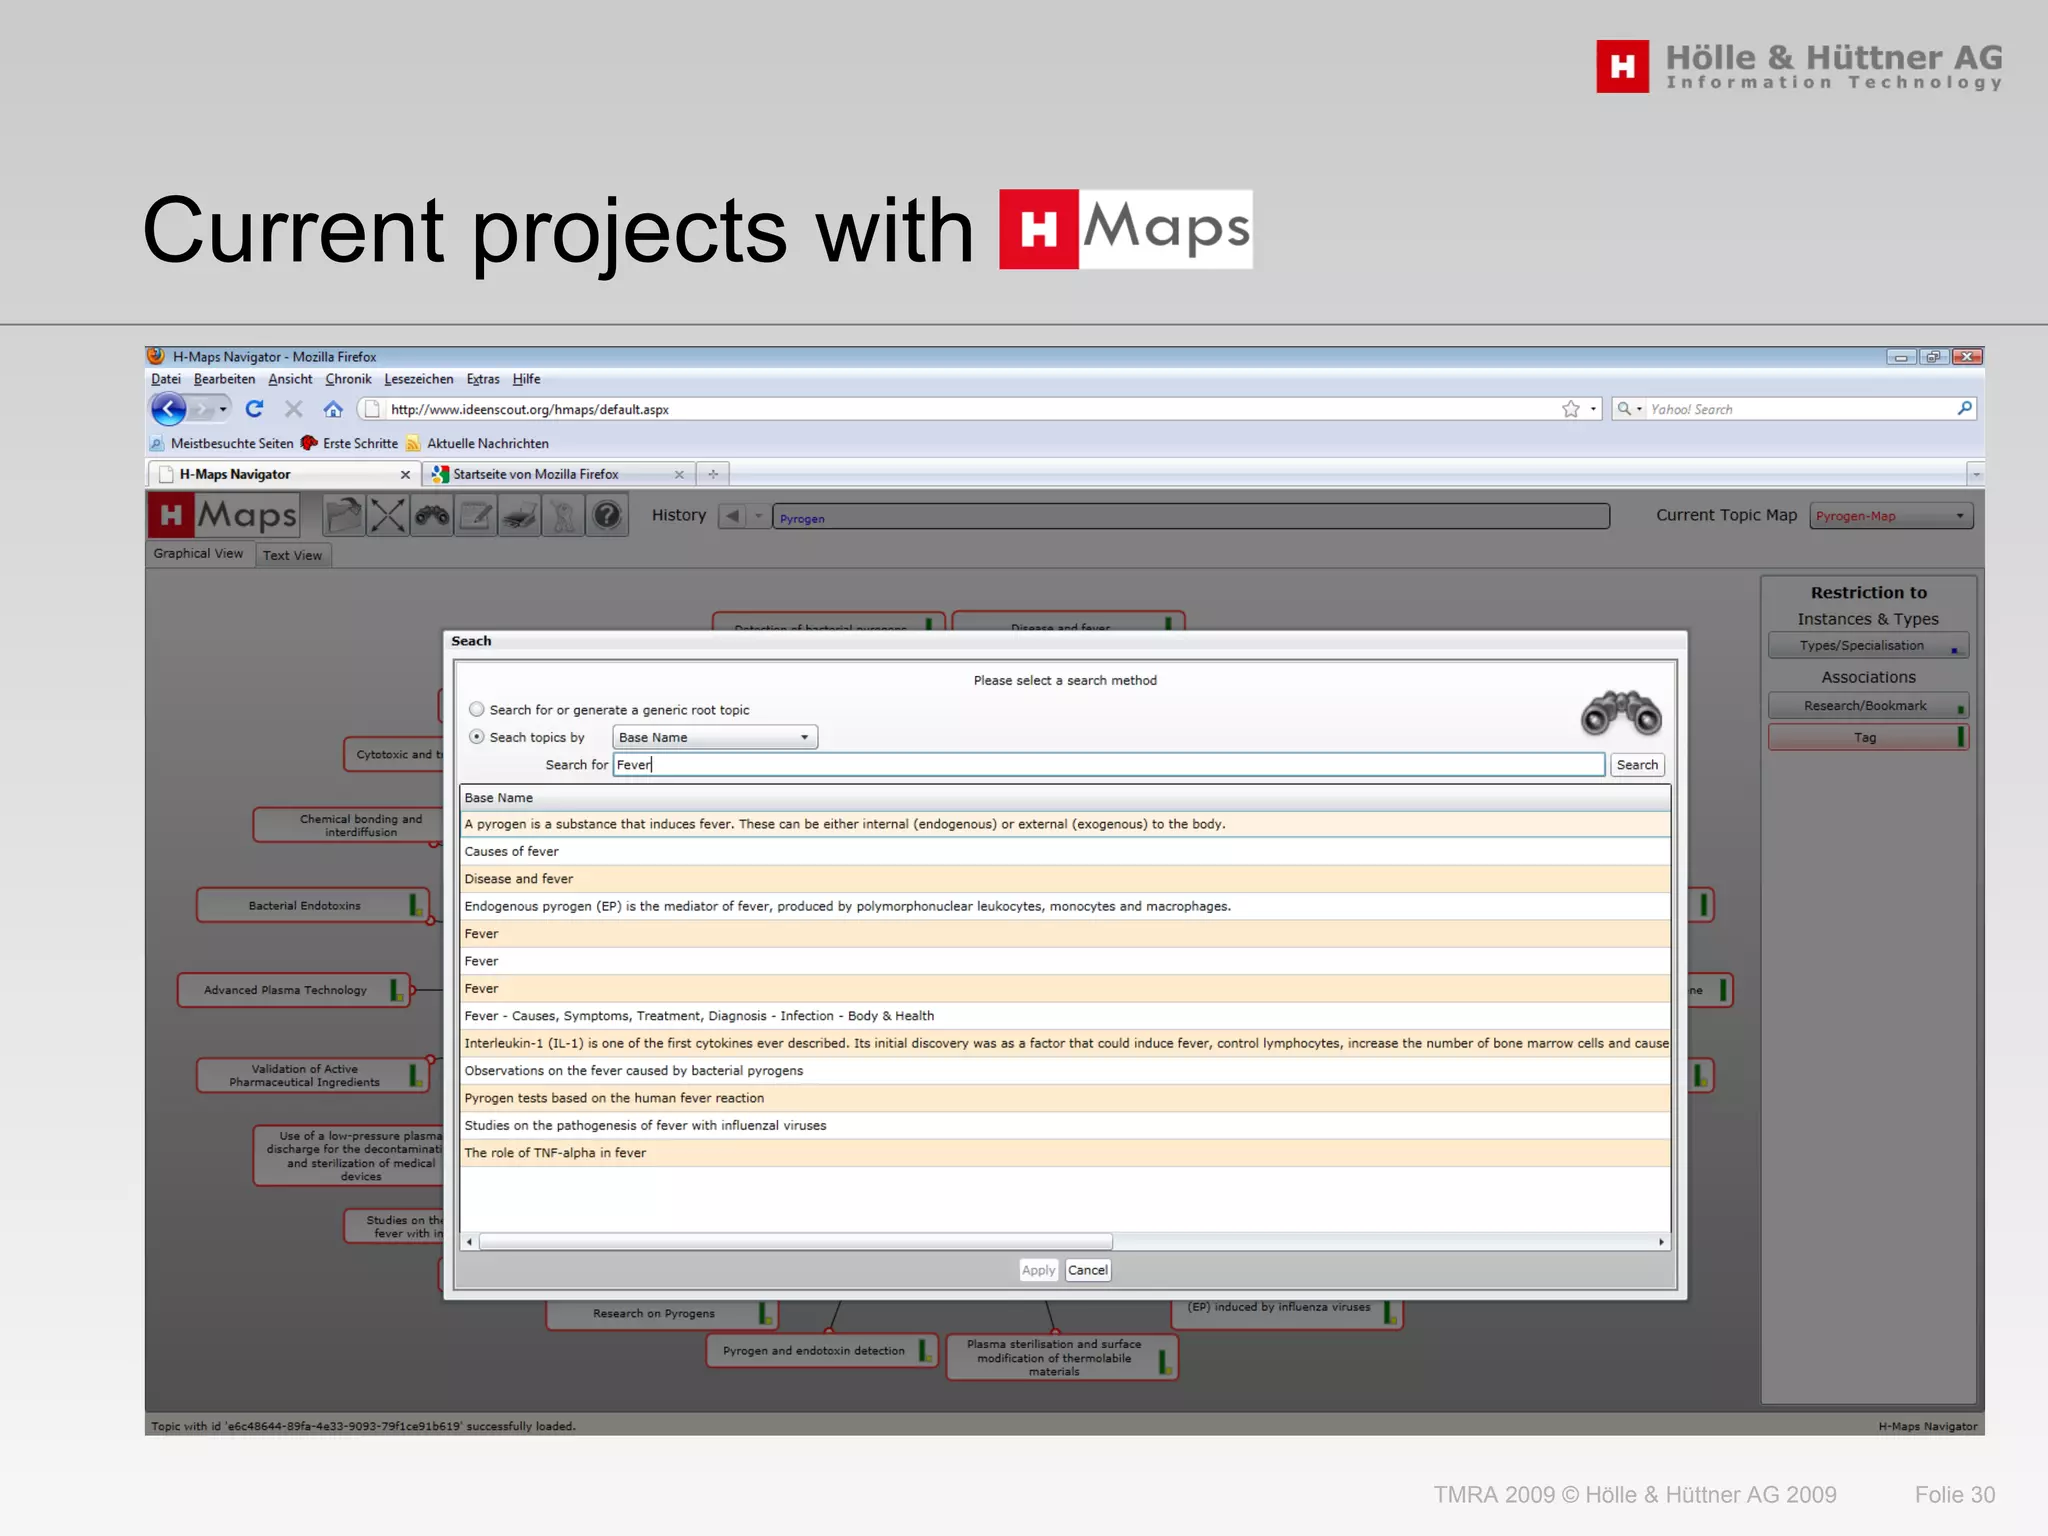This screenshot has width=2048, height=1536.
Task: Select 'Disease and fever' result
Action: pyautogui.click(x=1065, y=879)
